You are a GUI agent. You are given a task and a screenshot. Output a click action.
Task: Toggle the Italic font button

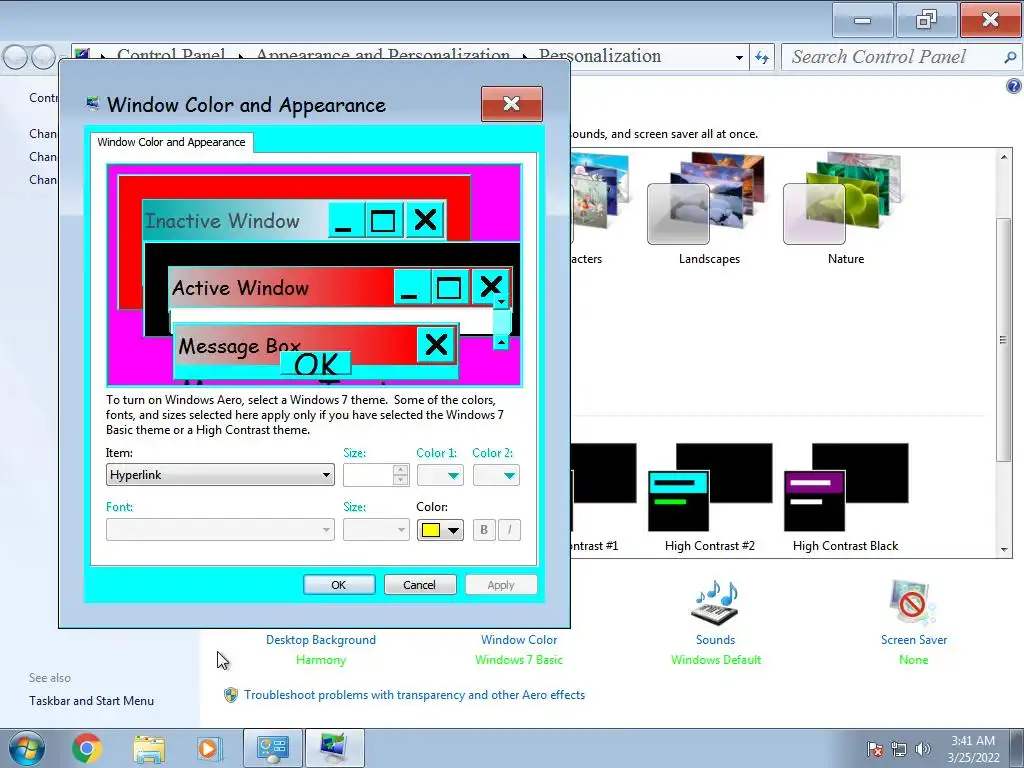click(509, 530)
